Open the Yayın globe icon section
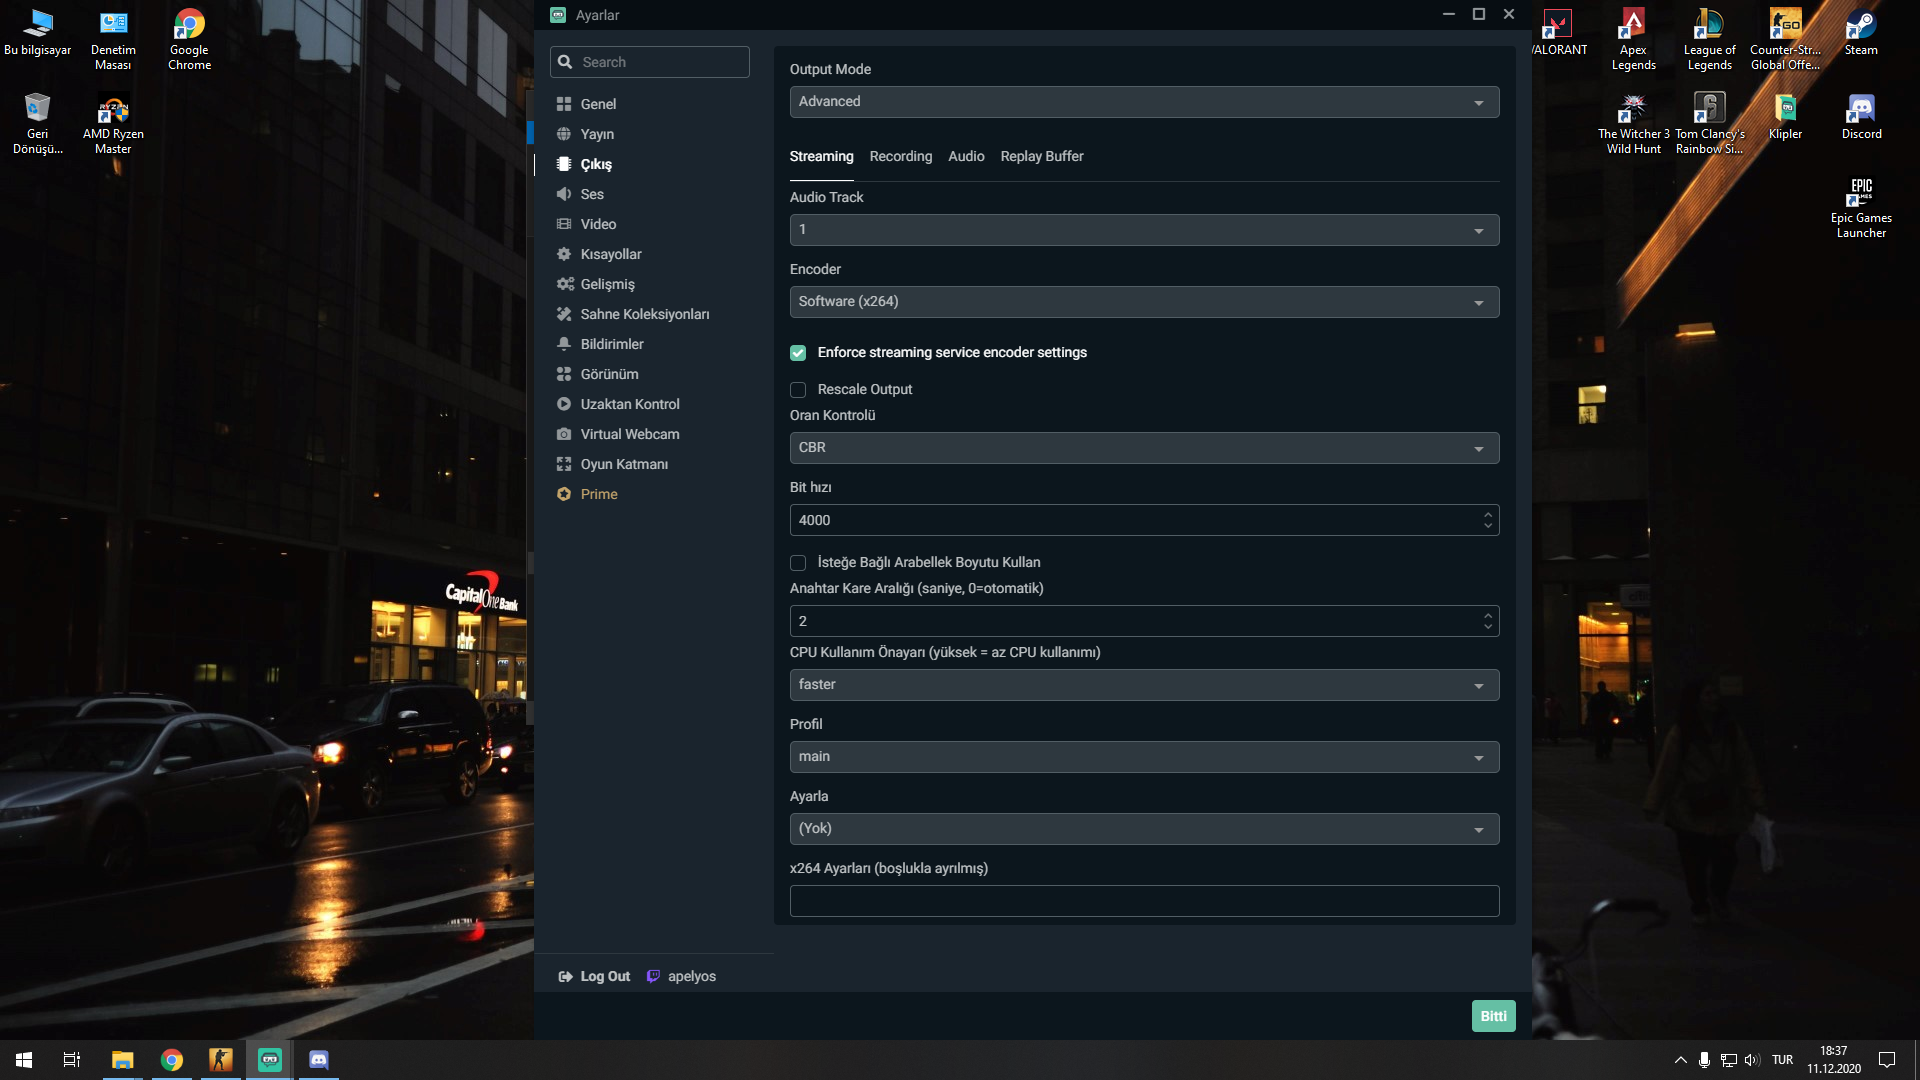This screenshot has width=1920, height=1080. [x=596, y=134]
